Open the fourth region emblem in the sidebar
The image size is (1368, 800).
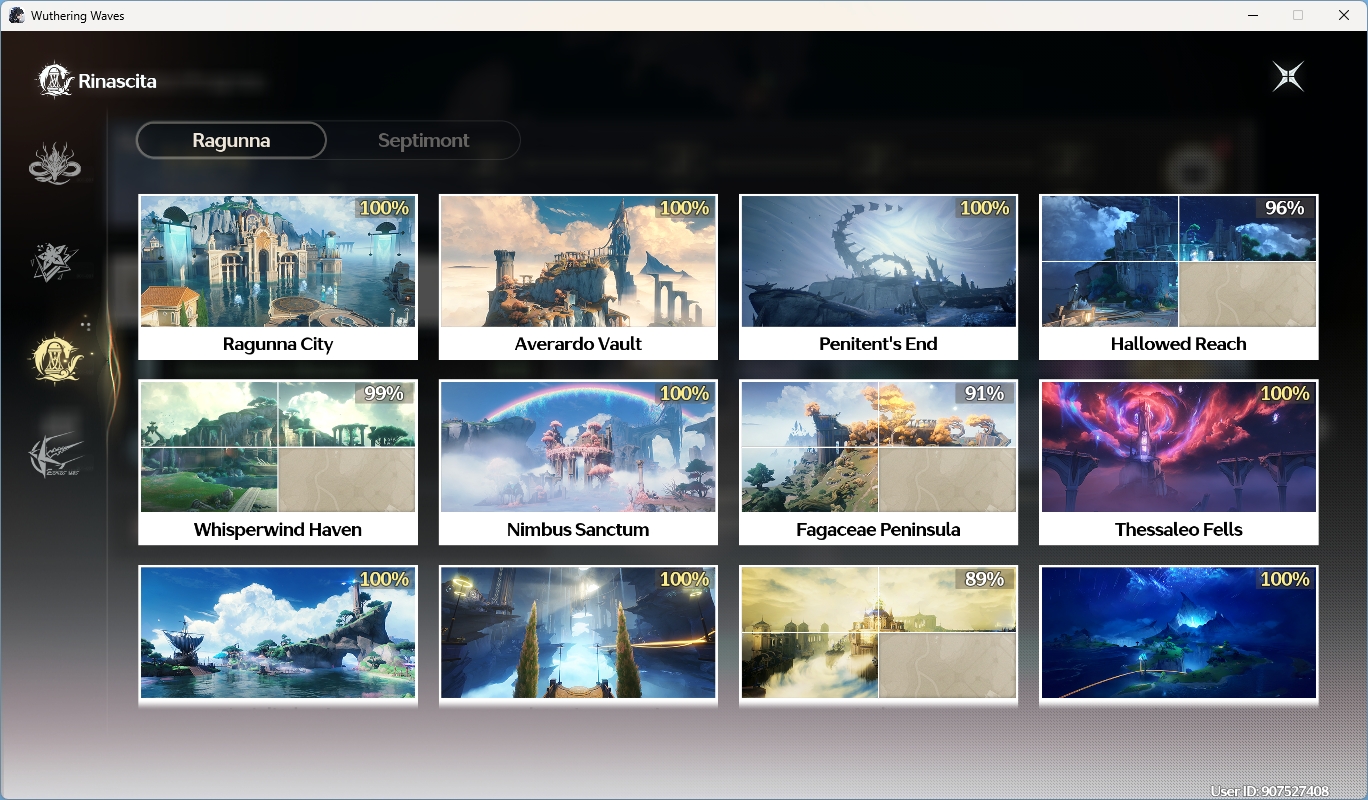pyautogui.click(x=55, y=457)
